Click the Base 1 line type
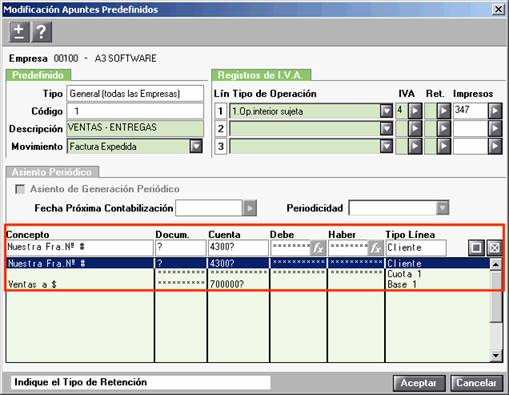The height and width of the screenshot is (395, 509). pos(402,284)
